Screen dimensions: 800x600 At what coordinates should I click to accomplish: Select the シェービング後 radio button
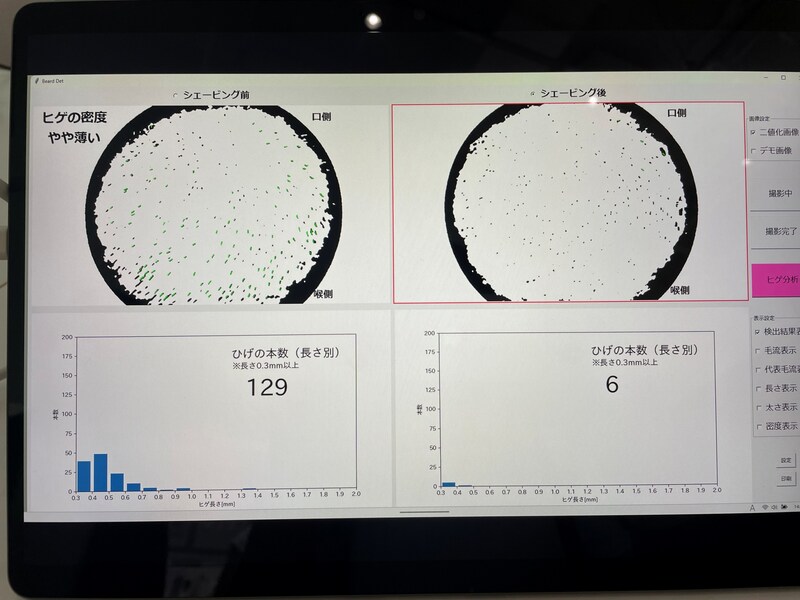click(x=533, y=93)
